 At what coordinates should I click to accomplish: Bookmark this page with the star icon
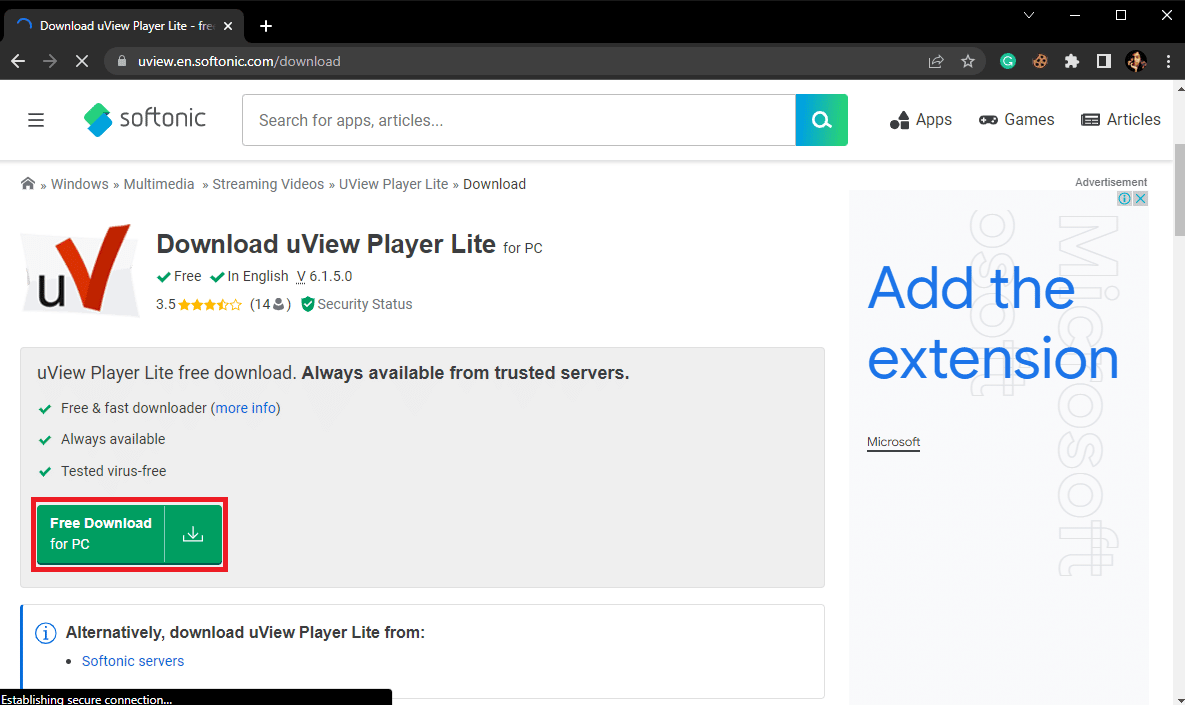pos(967,61)
